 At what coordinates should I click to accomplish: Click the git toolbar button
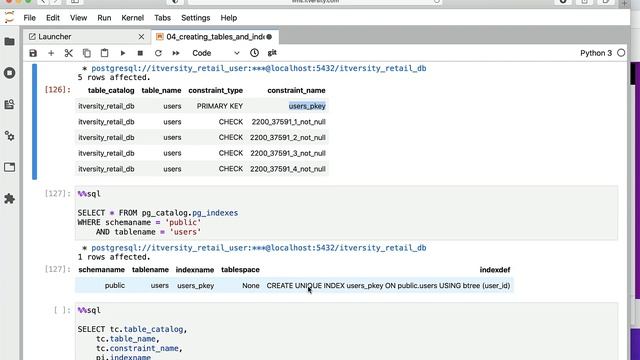pos(272,53)
